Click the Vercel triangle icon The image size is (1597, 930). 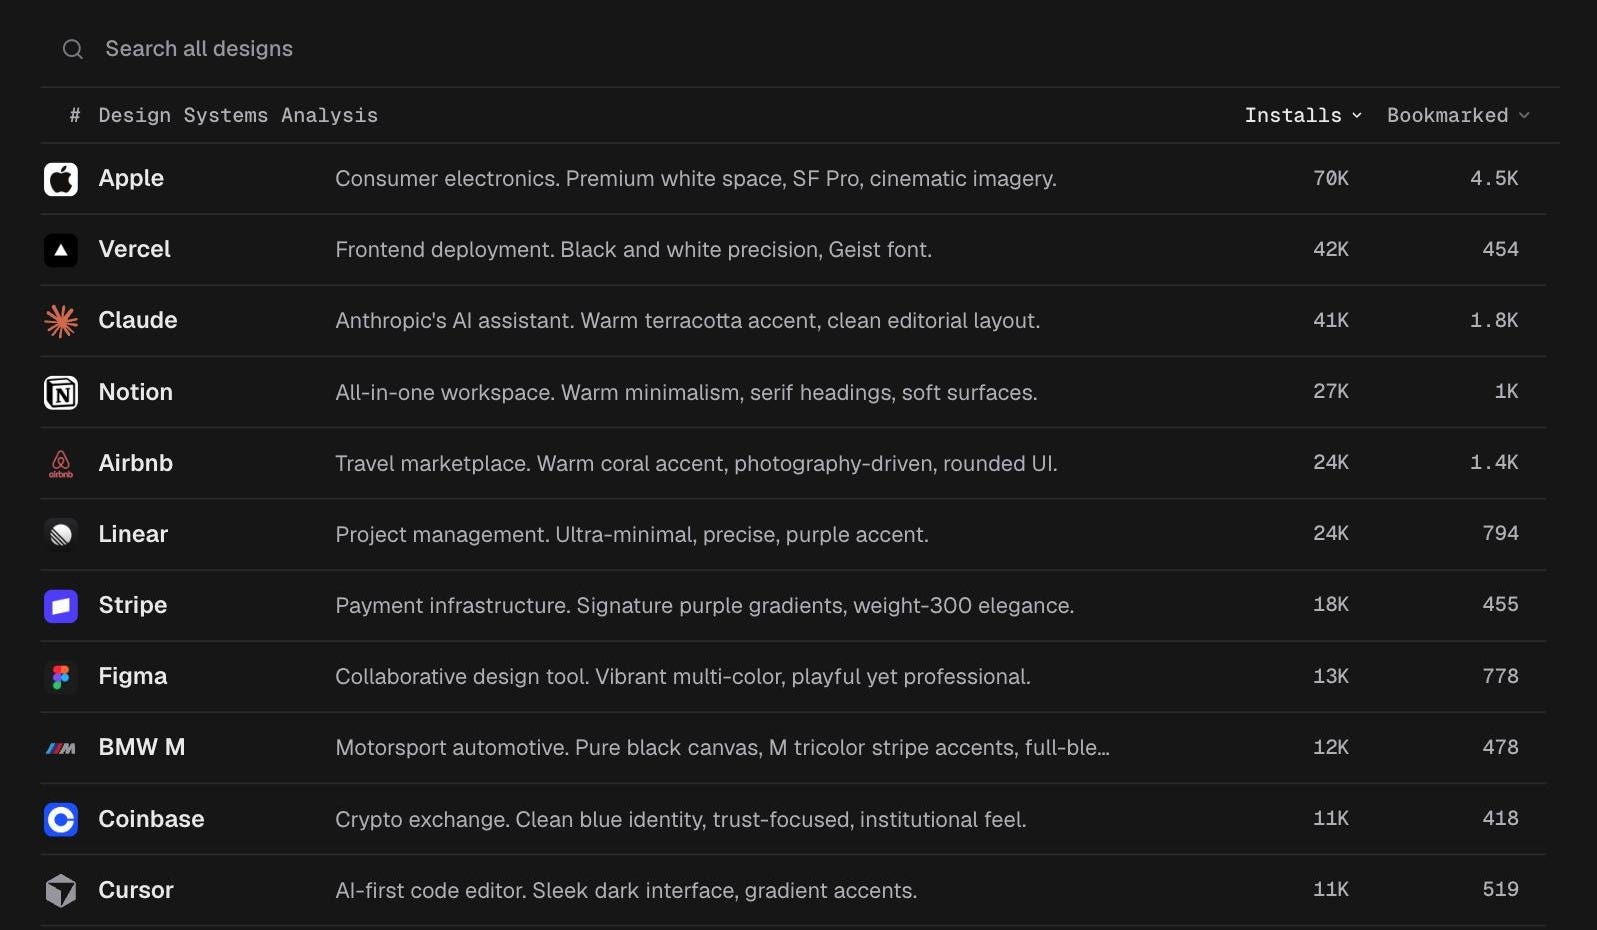pyautogui.click(x=61, y=250)
